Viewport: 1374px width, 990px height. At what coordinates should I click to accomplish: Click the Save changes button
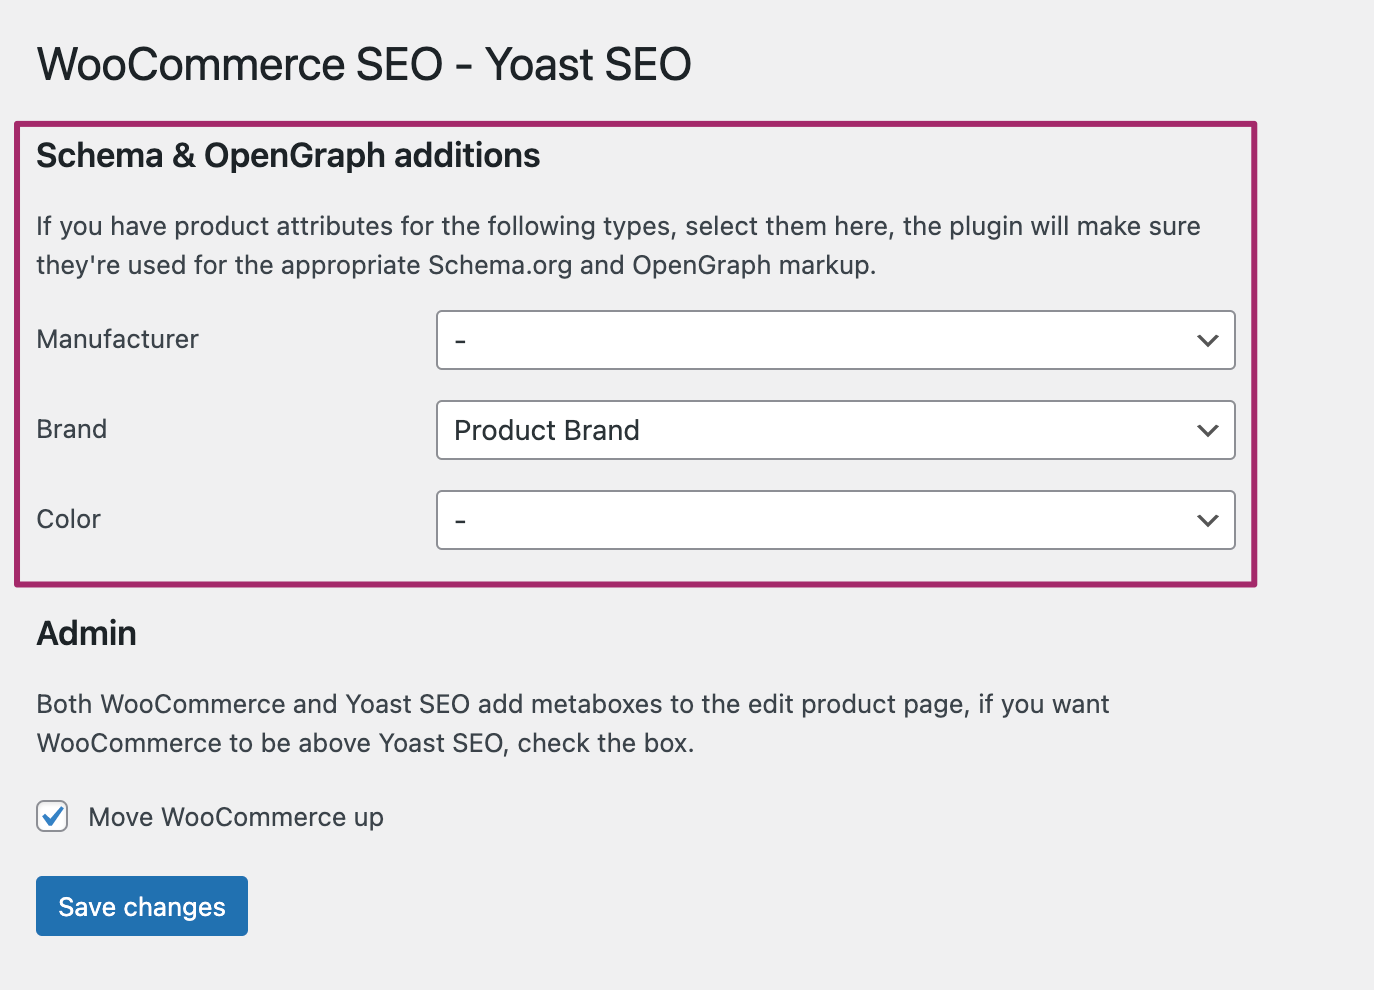coord(142,906)
